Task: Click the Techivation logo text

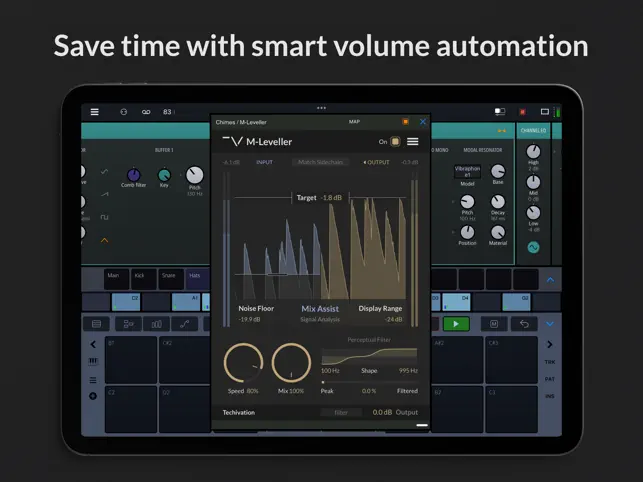Action: click(x=239, y=413)
